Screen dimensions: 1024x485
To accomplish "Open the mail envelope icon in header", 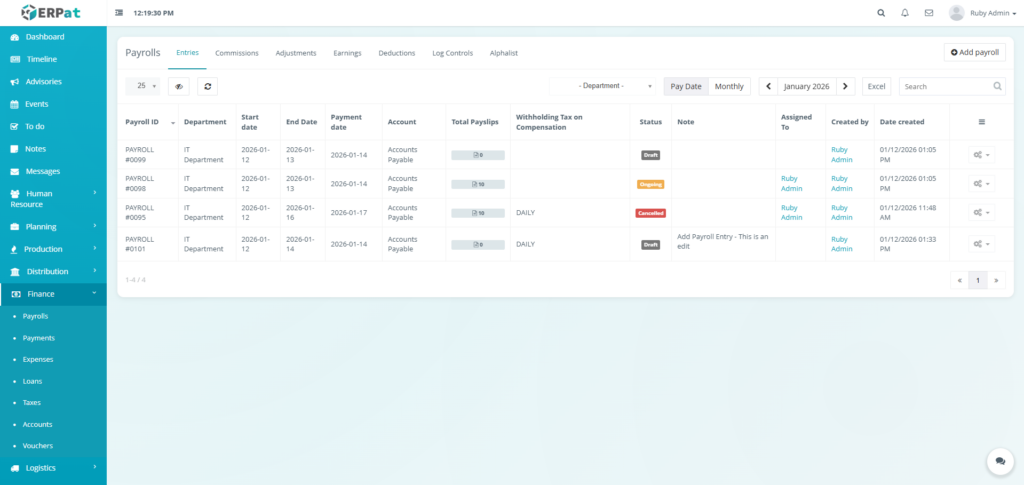I will click(x=929, y=13).
